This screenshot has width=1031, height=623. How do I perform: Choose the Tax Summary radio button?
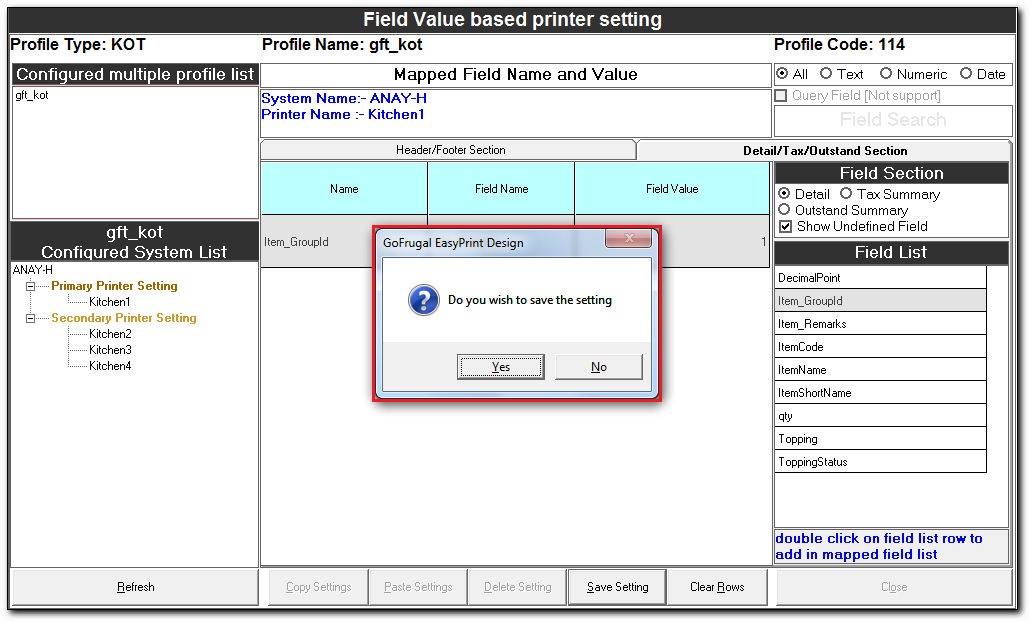846,193
